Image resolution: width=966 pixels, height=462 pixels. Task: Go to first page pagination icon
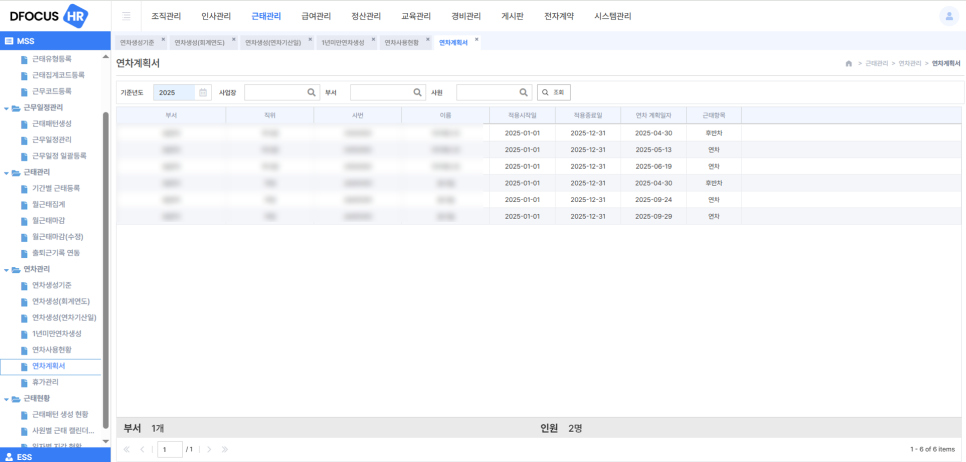[x=127, y=450]
